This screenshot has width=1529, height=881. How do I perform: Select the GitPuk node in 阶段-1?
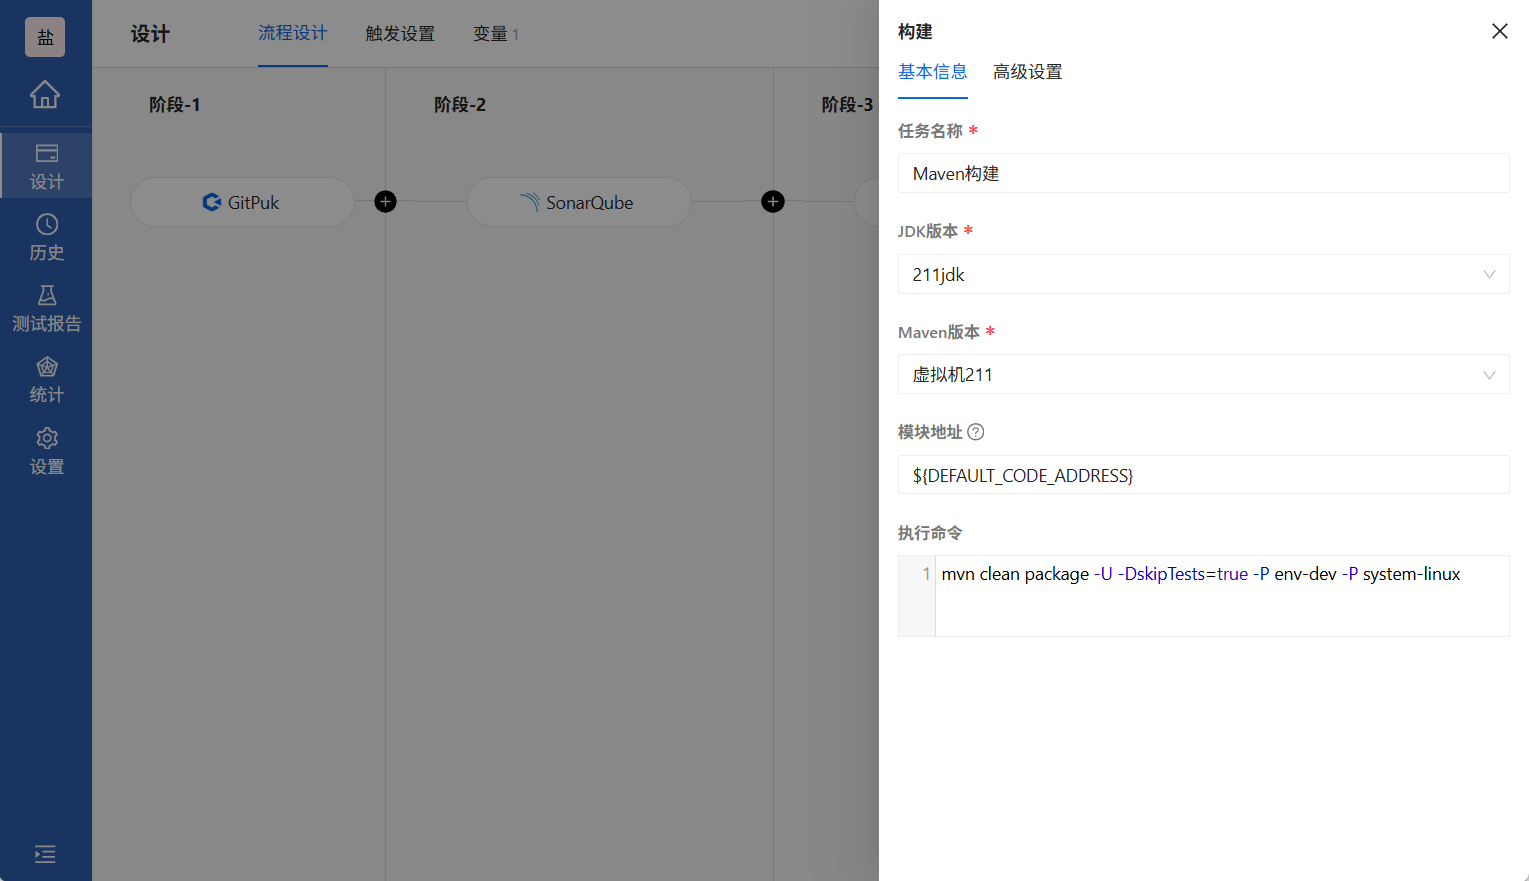pyautogui.click(x=242, y=202)
